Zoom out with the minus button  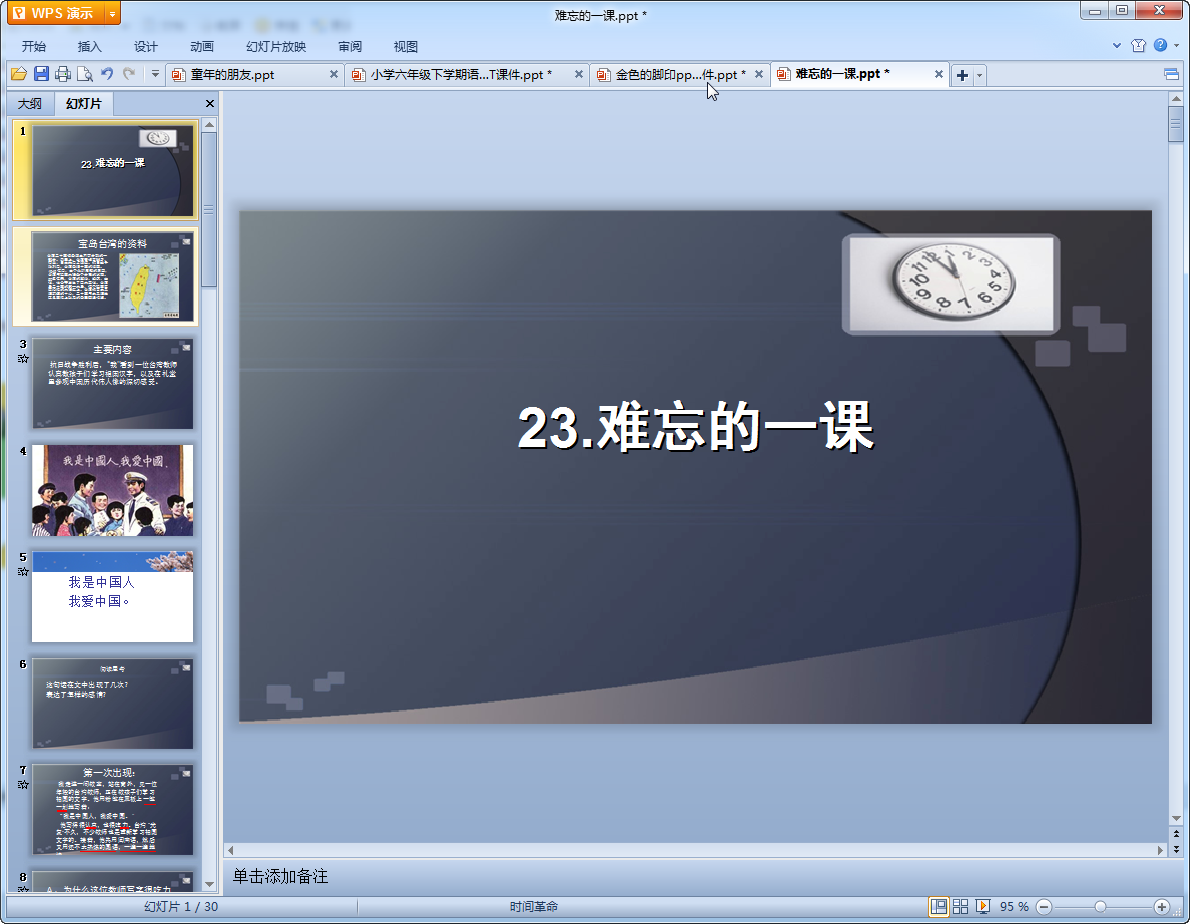[1044, 907]
